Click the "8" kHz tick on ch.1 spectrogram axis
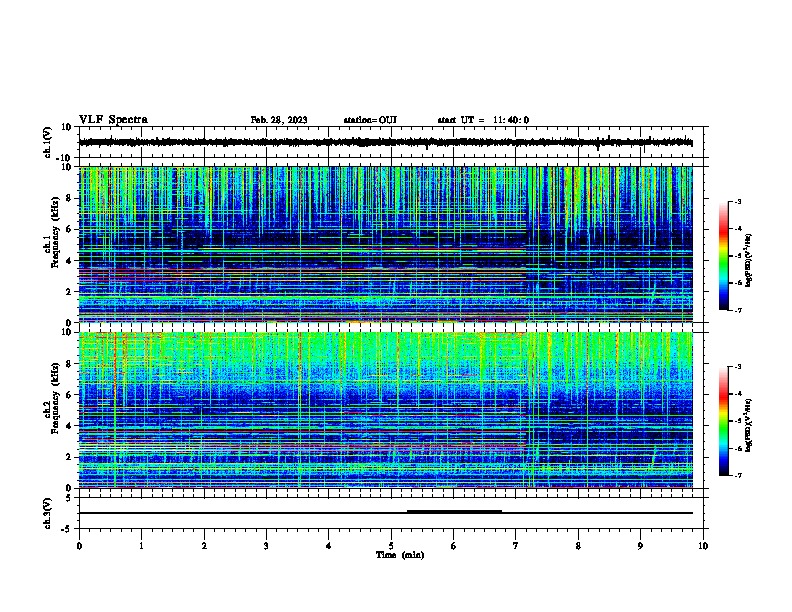Viewport: 792px width, 612px height. click(x=69, y=198)
